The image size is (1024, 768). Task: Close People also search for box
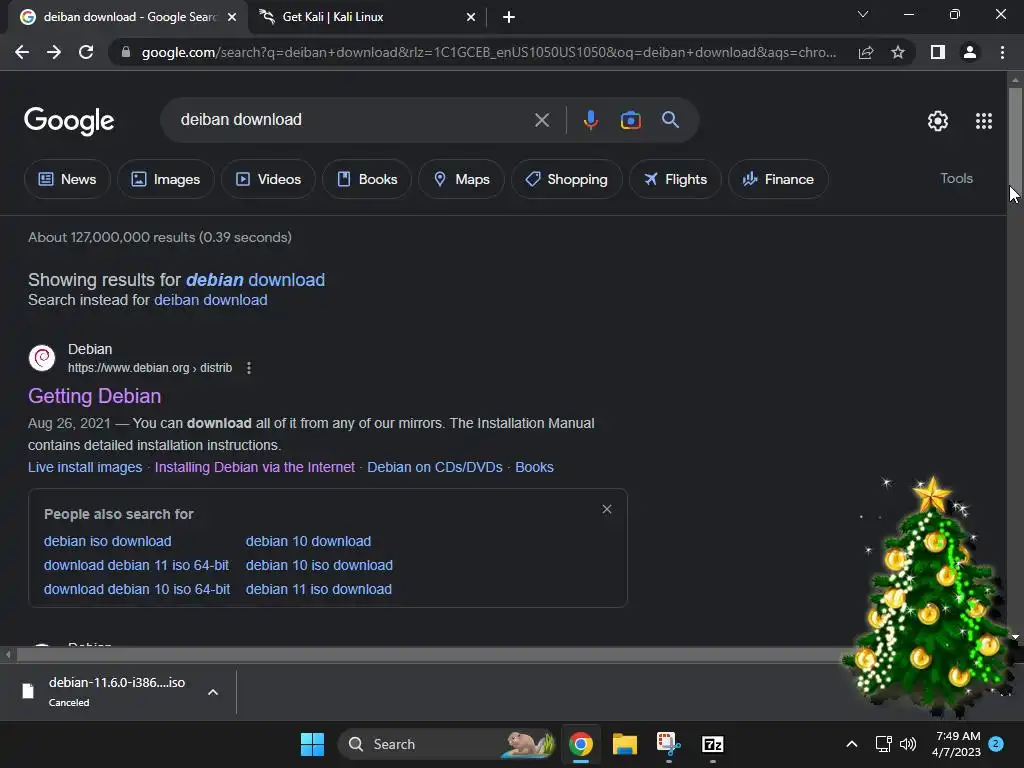tap(607, 509)
